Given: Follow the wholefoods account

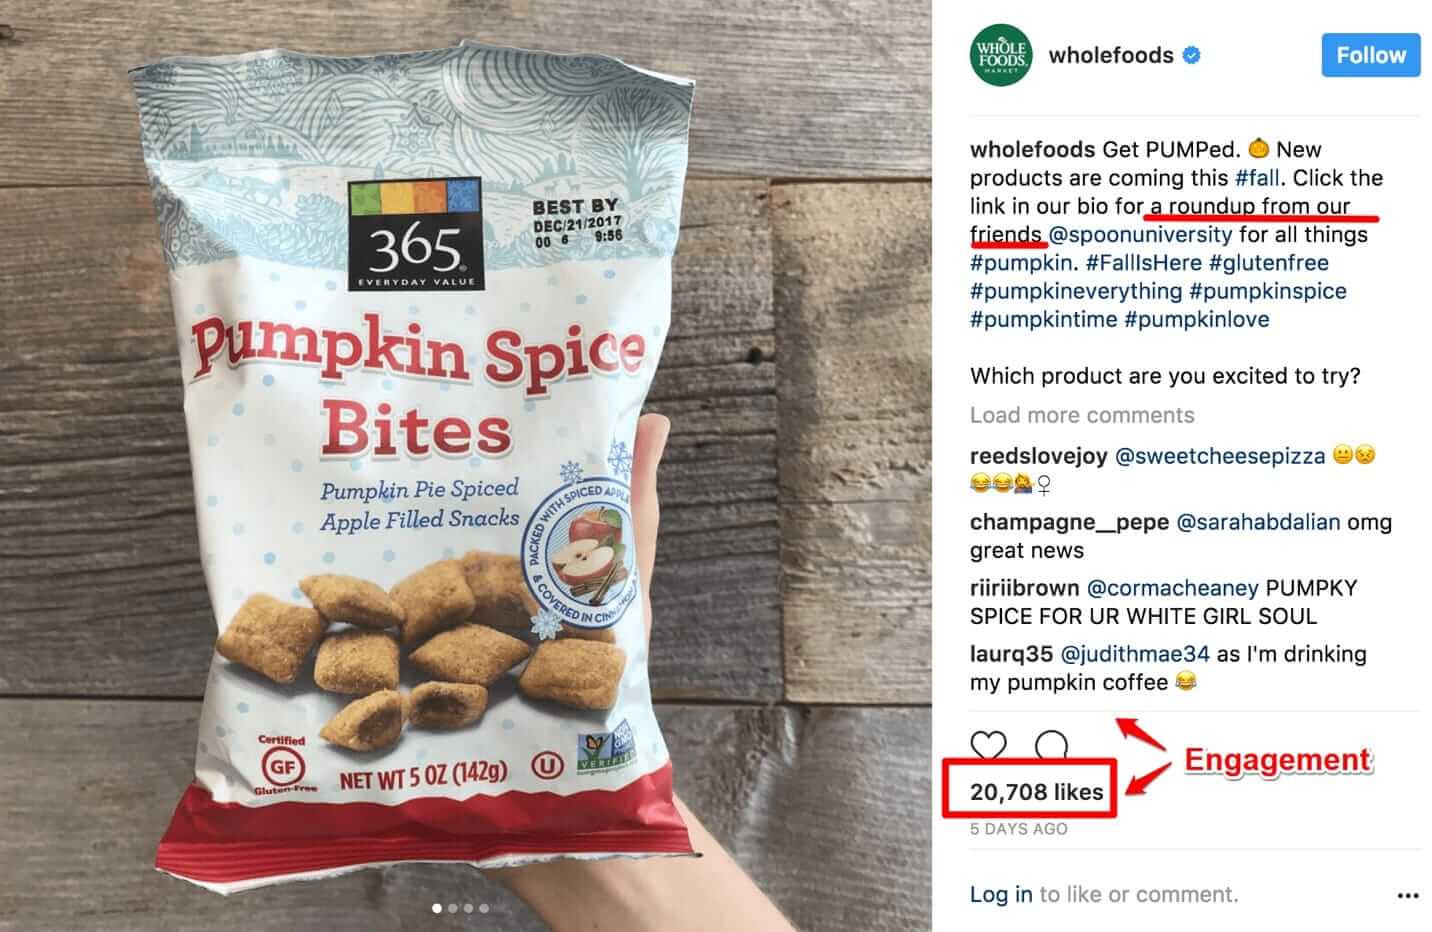Looking at the screenshot, I should coord(1371,55).
